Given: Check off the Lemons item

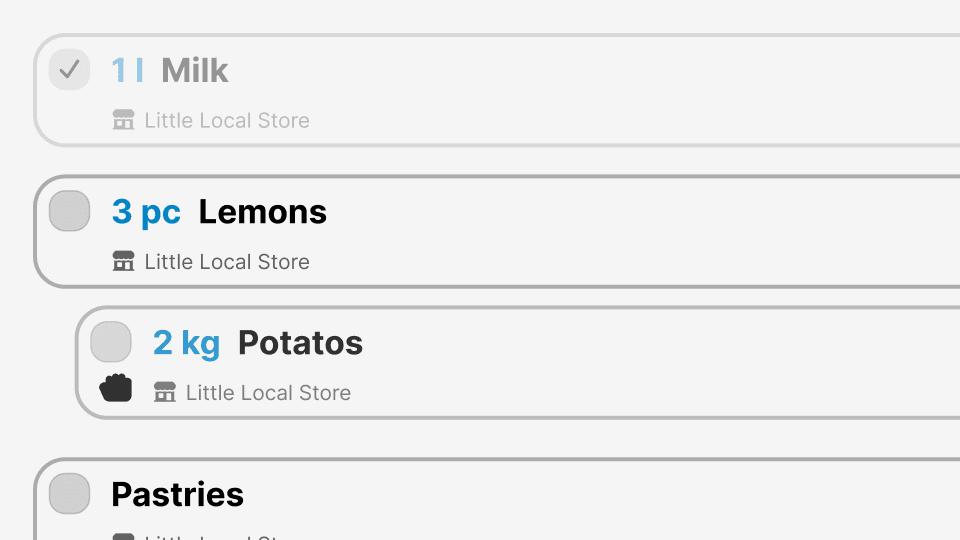Looking at the screenshot, I should pos(69,211).
